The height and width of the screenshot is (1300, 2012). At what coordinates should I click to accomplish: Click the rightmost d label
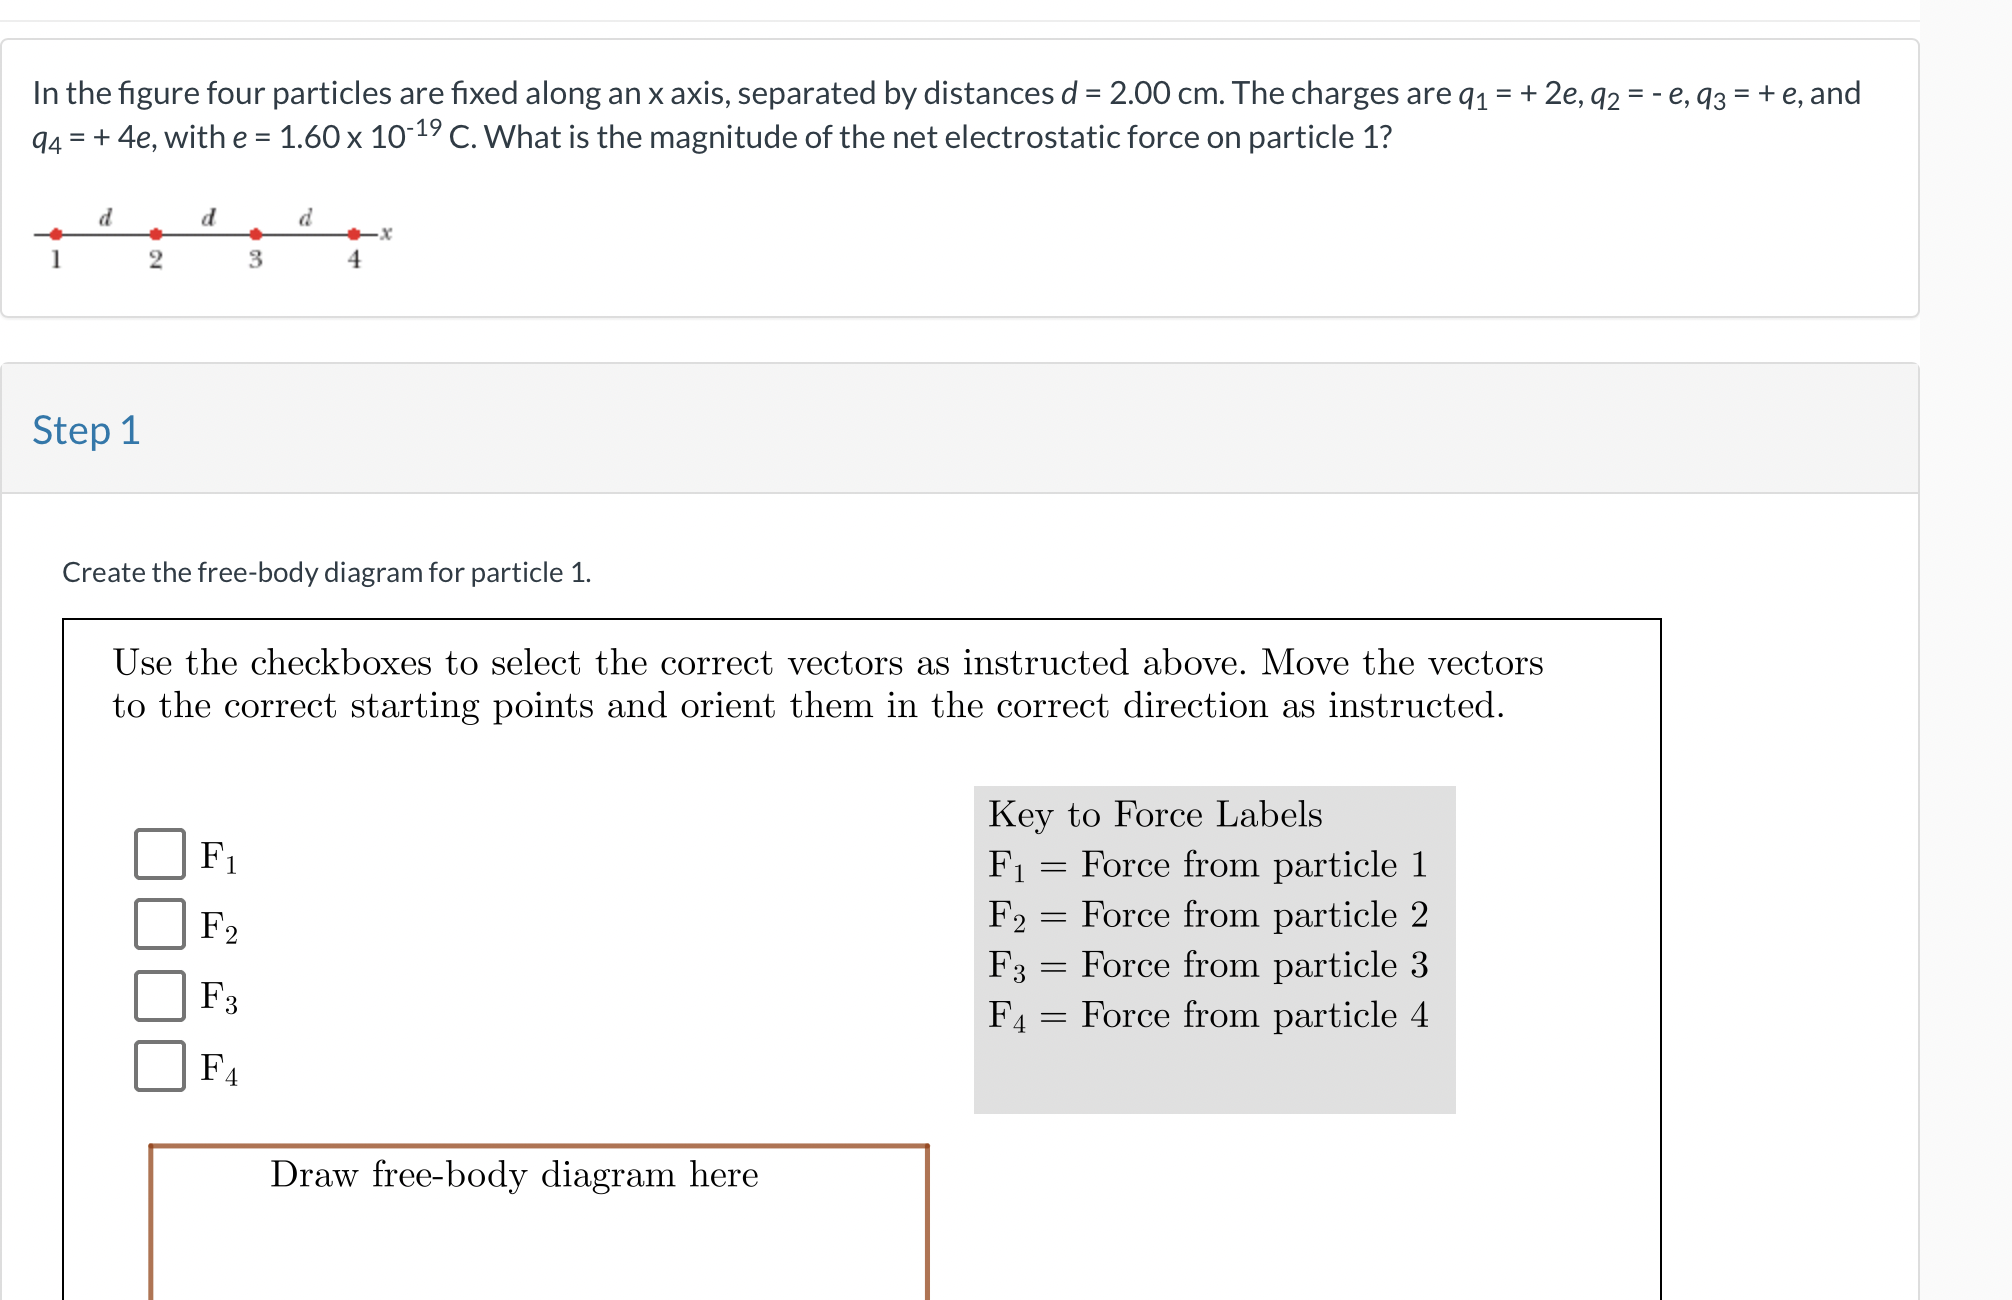305,216
